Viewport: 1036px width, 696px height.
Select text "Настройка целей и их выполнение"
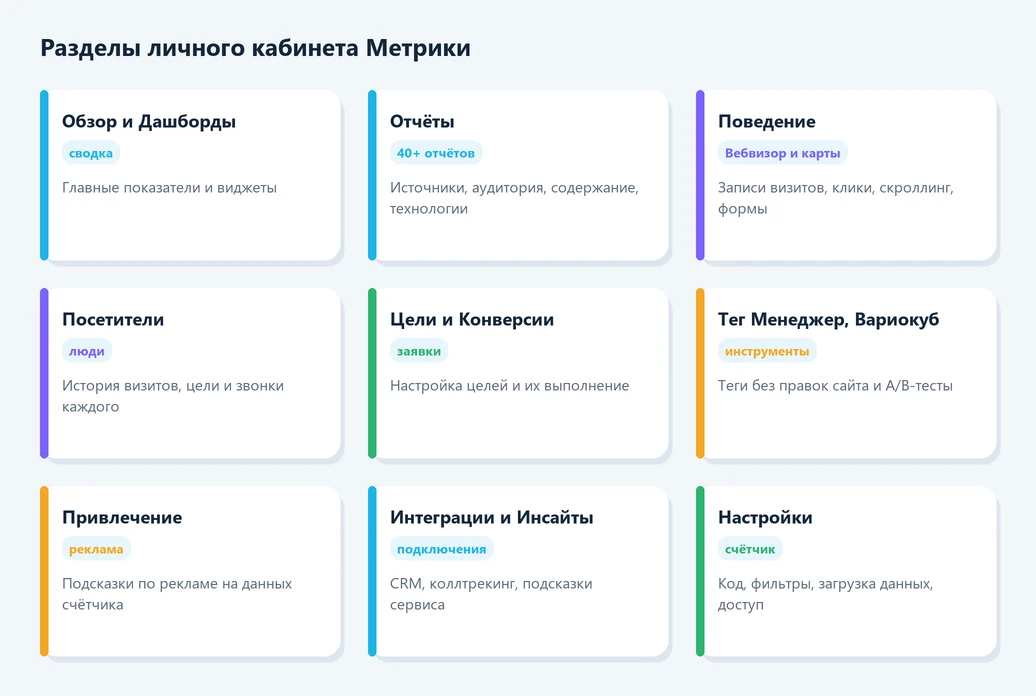[x=509, y=385]
